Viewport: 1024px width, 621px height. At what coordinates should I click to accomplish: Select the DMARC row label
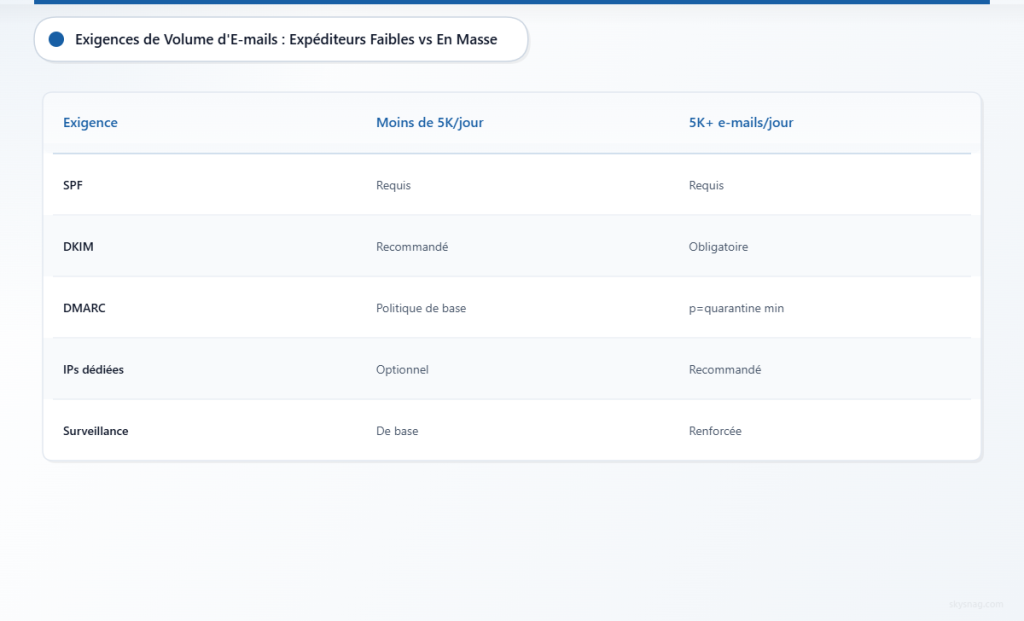(84, 308)
